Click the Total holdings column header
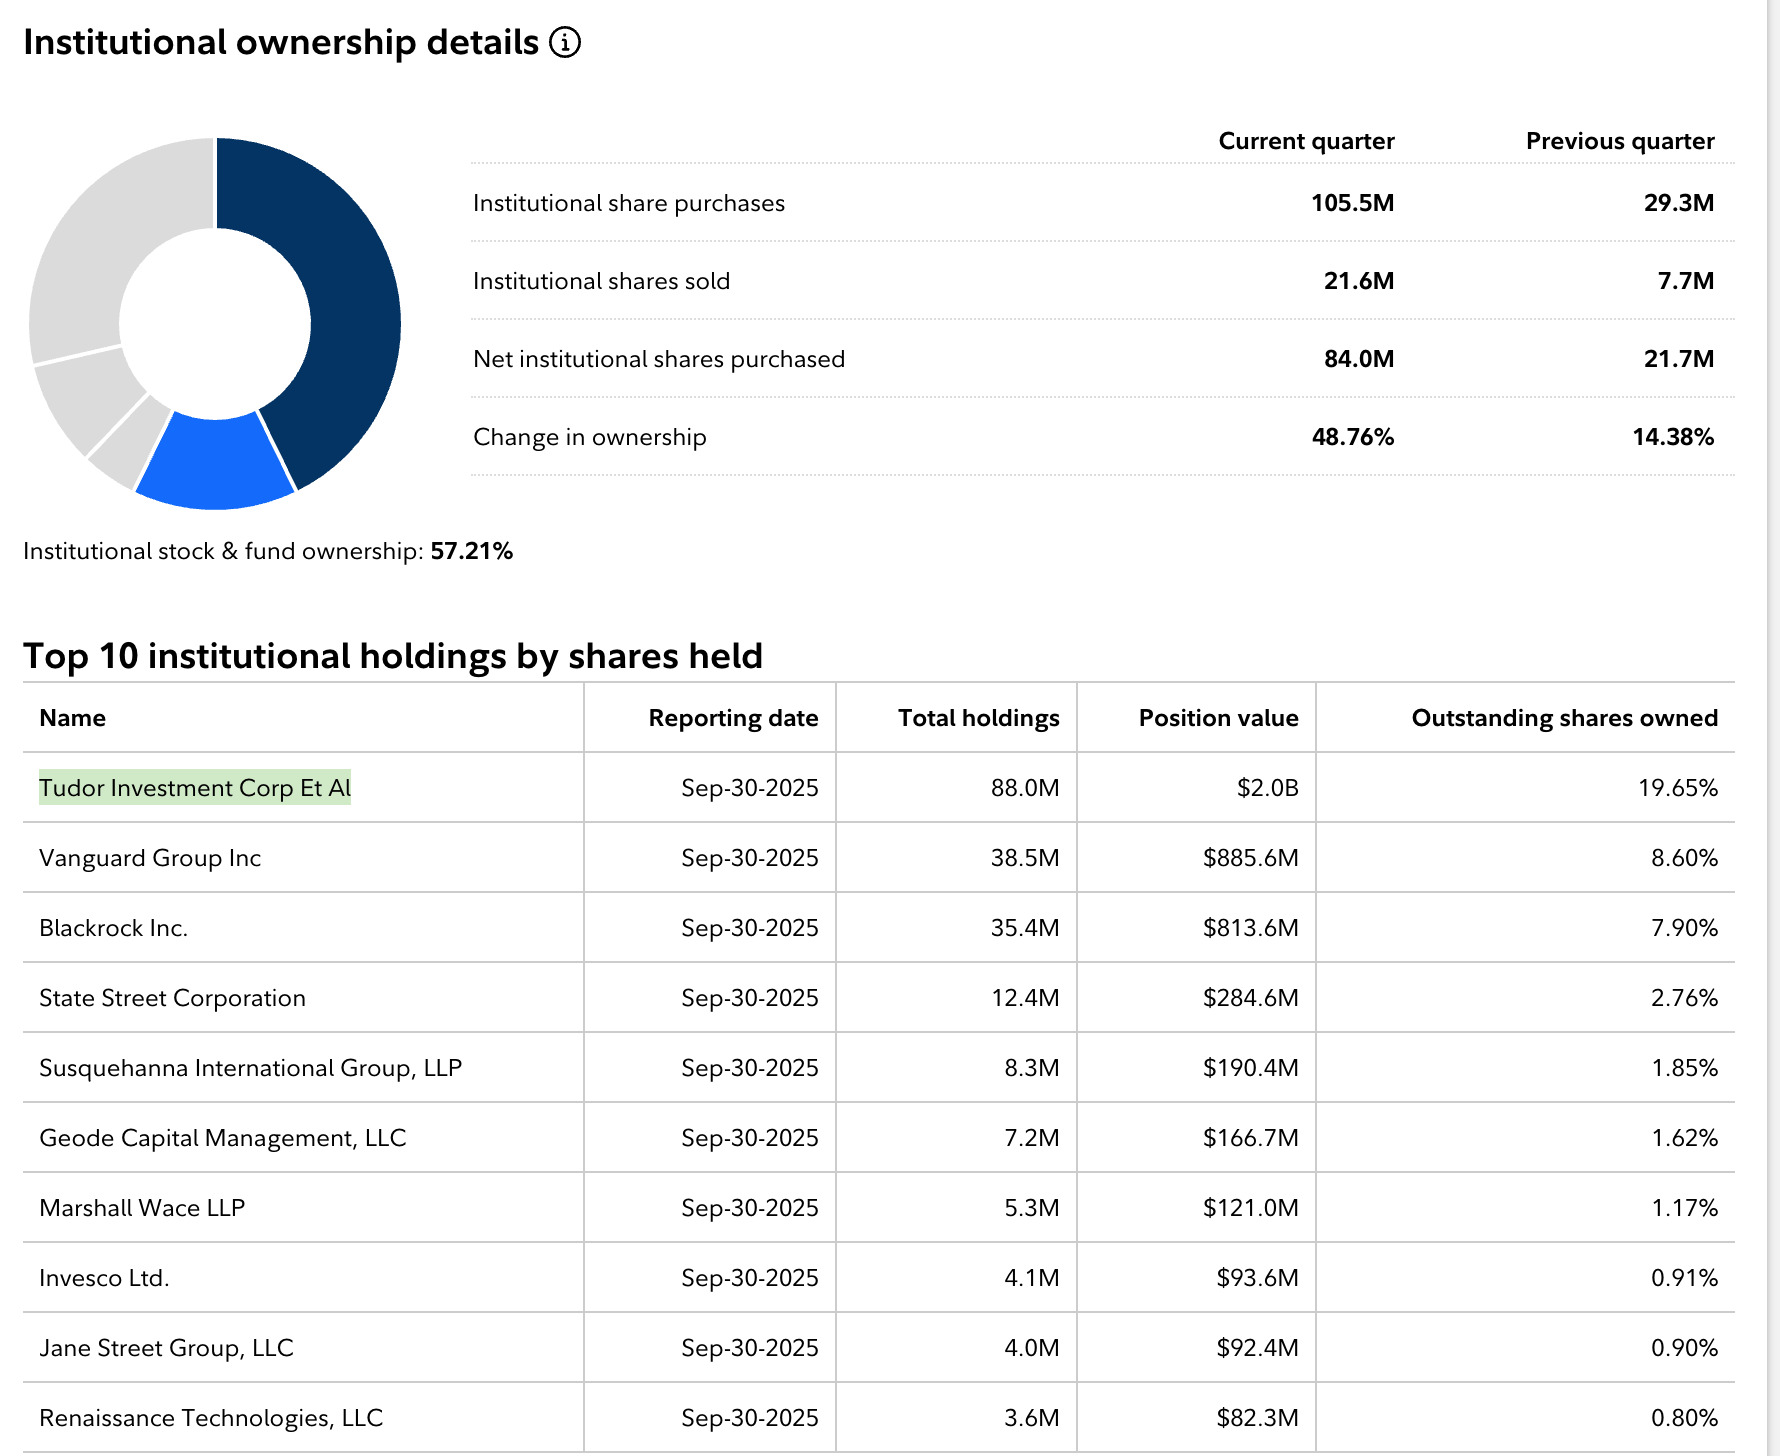 [x=978, y=718]
